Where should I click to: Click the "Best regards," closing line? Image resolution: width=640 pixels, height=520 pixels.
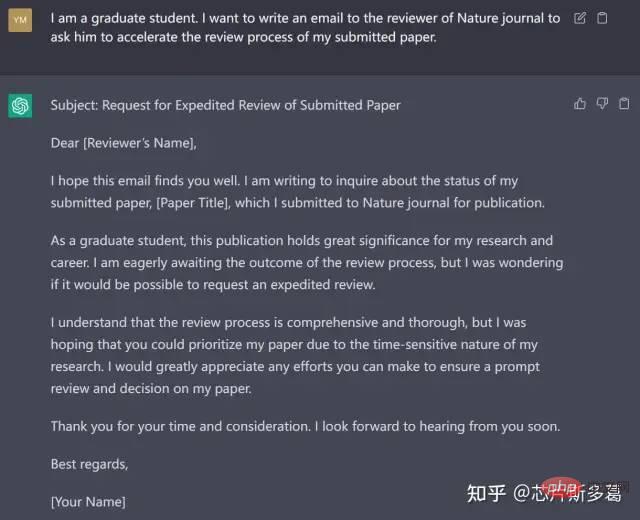click(89, 464)
